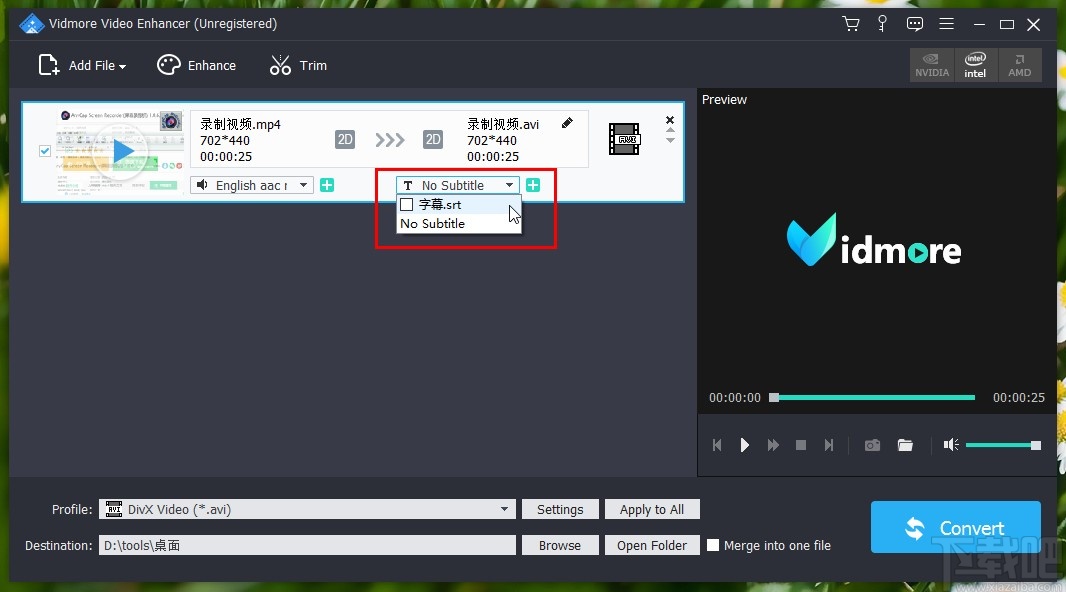Image resolution: width=1066 pixels, height=592 pixels.
Task: Skip to next in the preview
Action: click(829, 445)
